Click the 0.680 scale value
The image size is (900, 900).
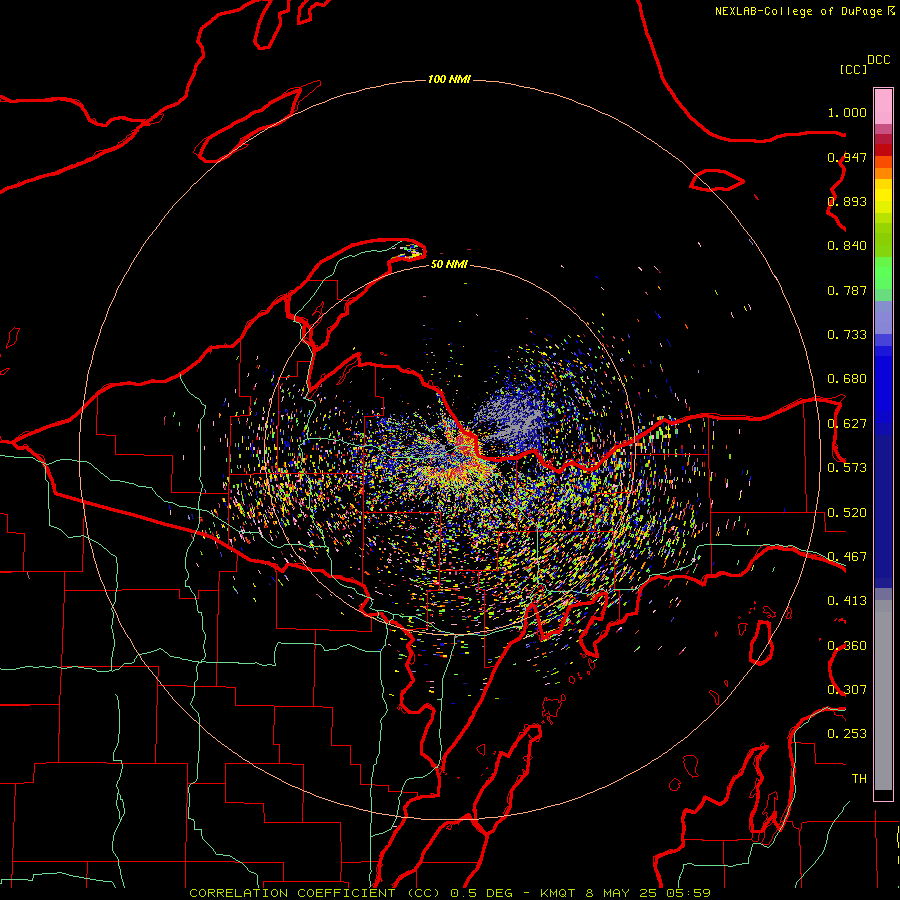(847, 379)
